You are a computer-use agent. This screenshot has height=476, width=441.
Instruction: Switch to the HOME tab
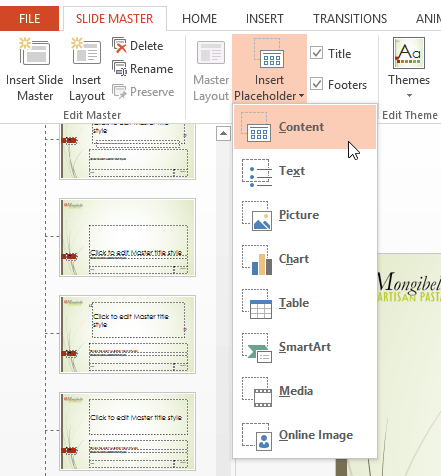click(200, 19)
